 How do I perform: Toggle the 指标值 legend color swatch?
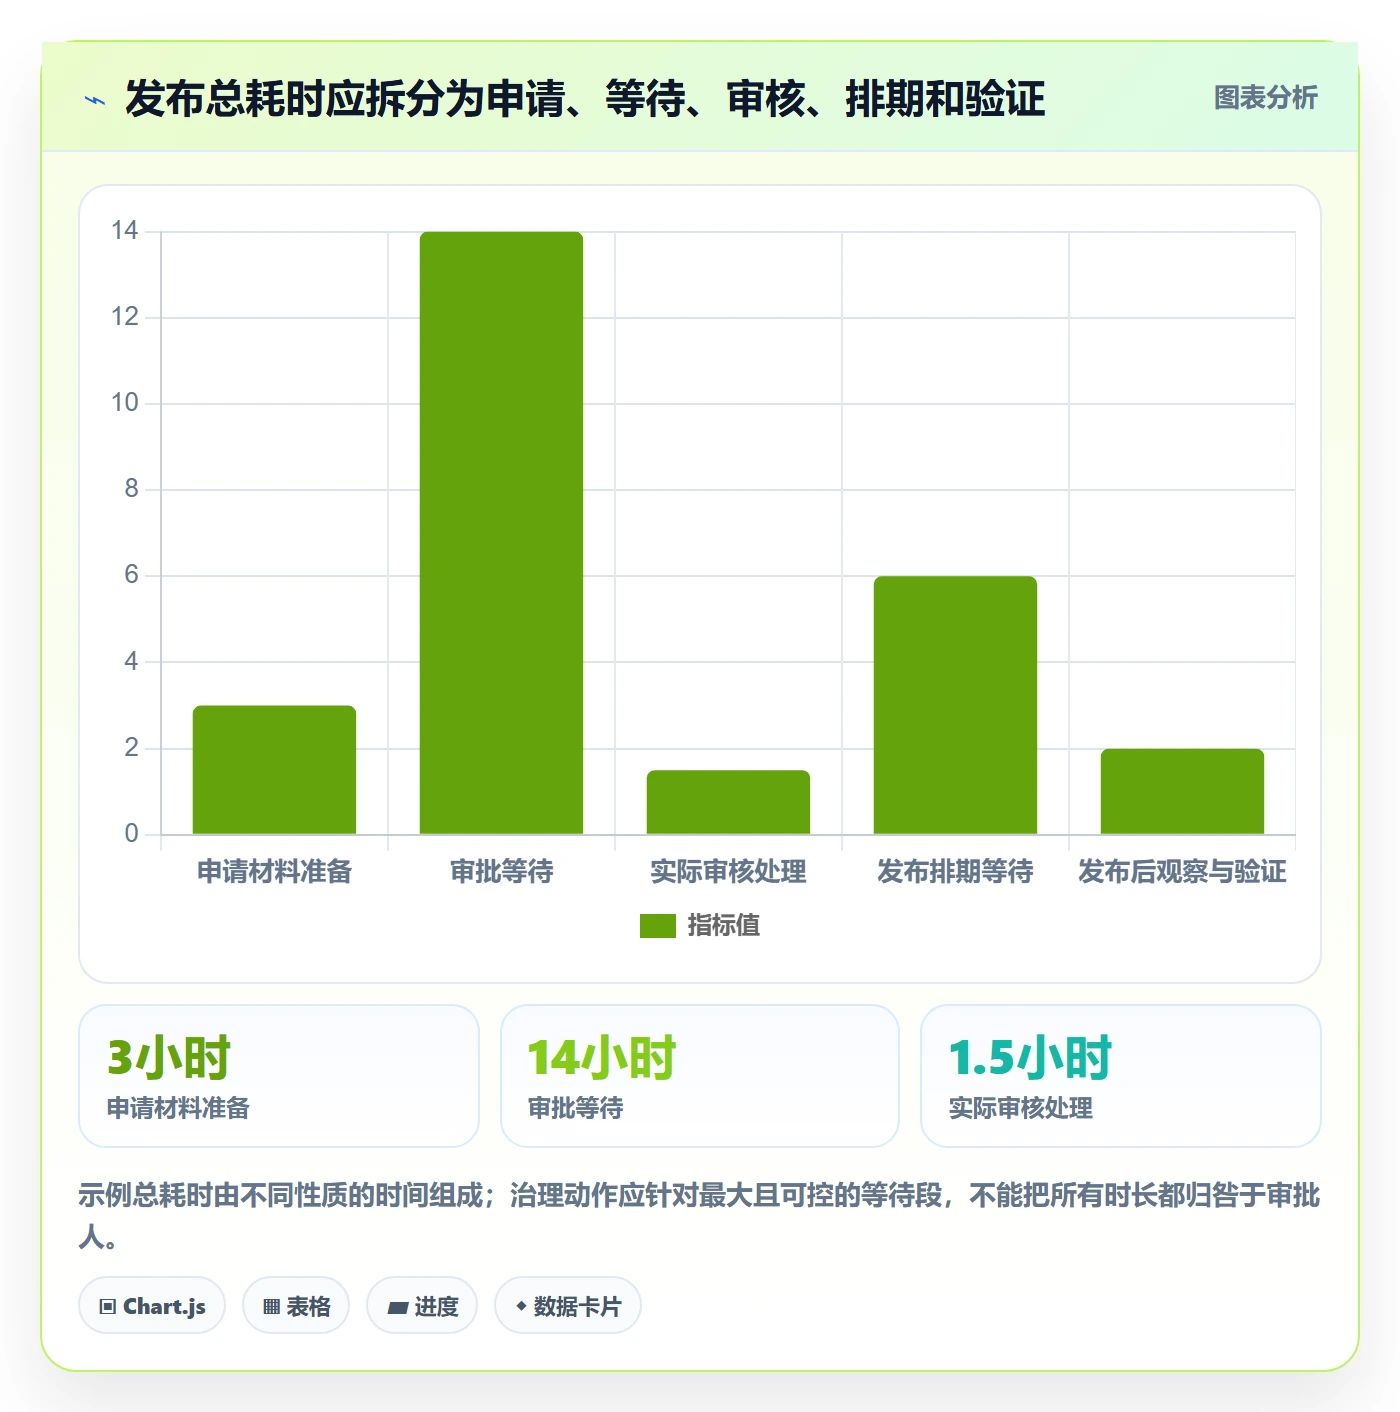(657, 926)
